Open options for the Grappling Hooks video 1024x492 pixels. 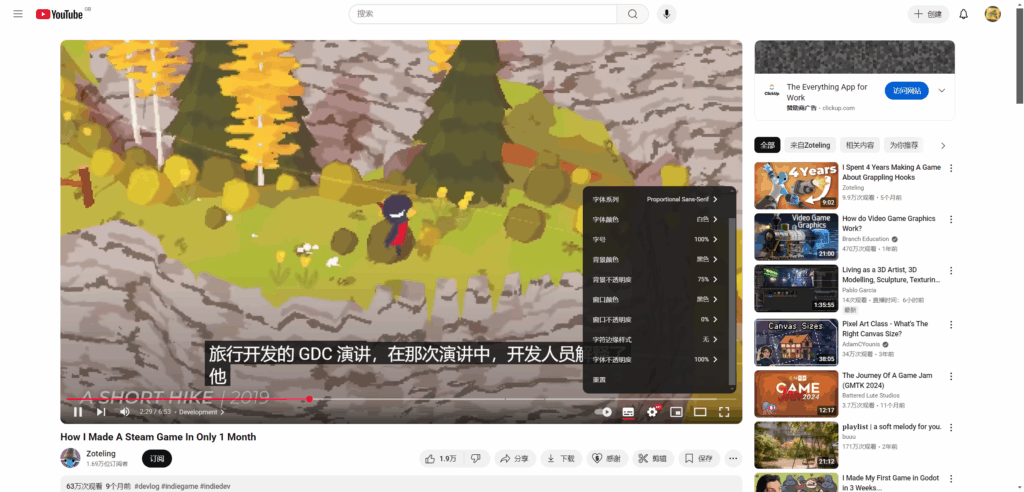pos(951,168)
